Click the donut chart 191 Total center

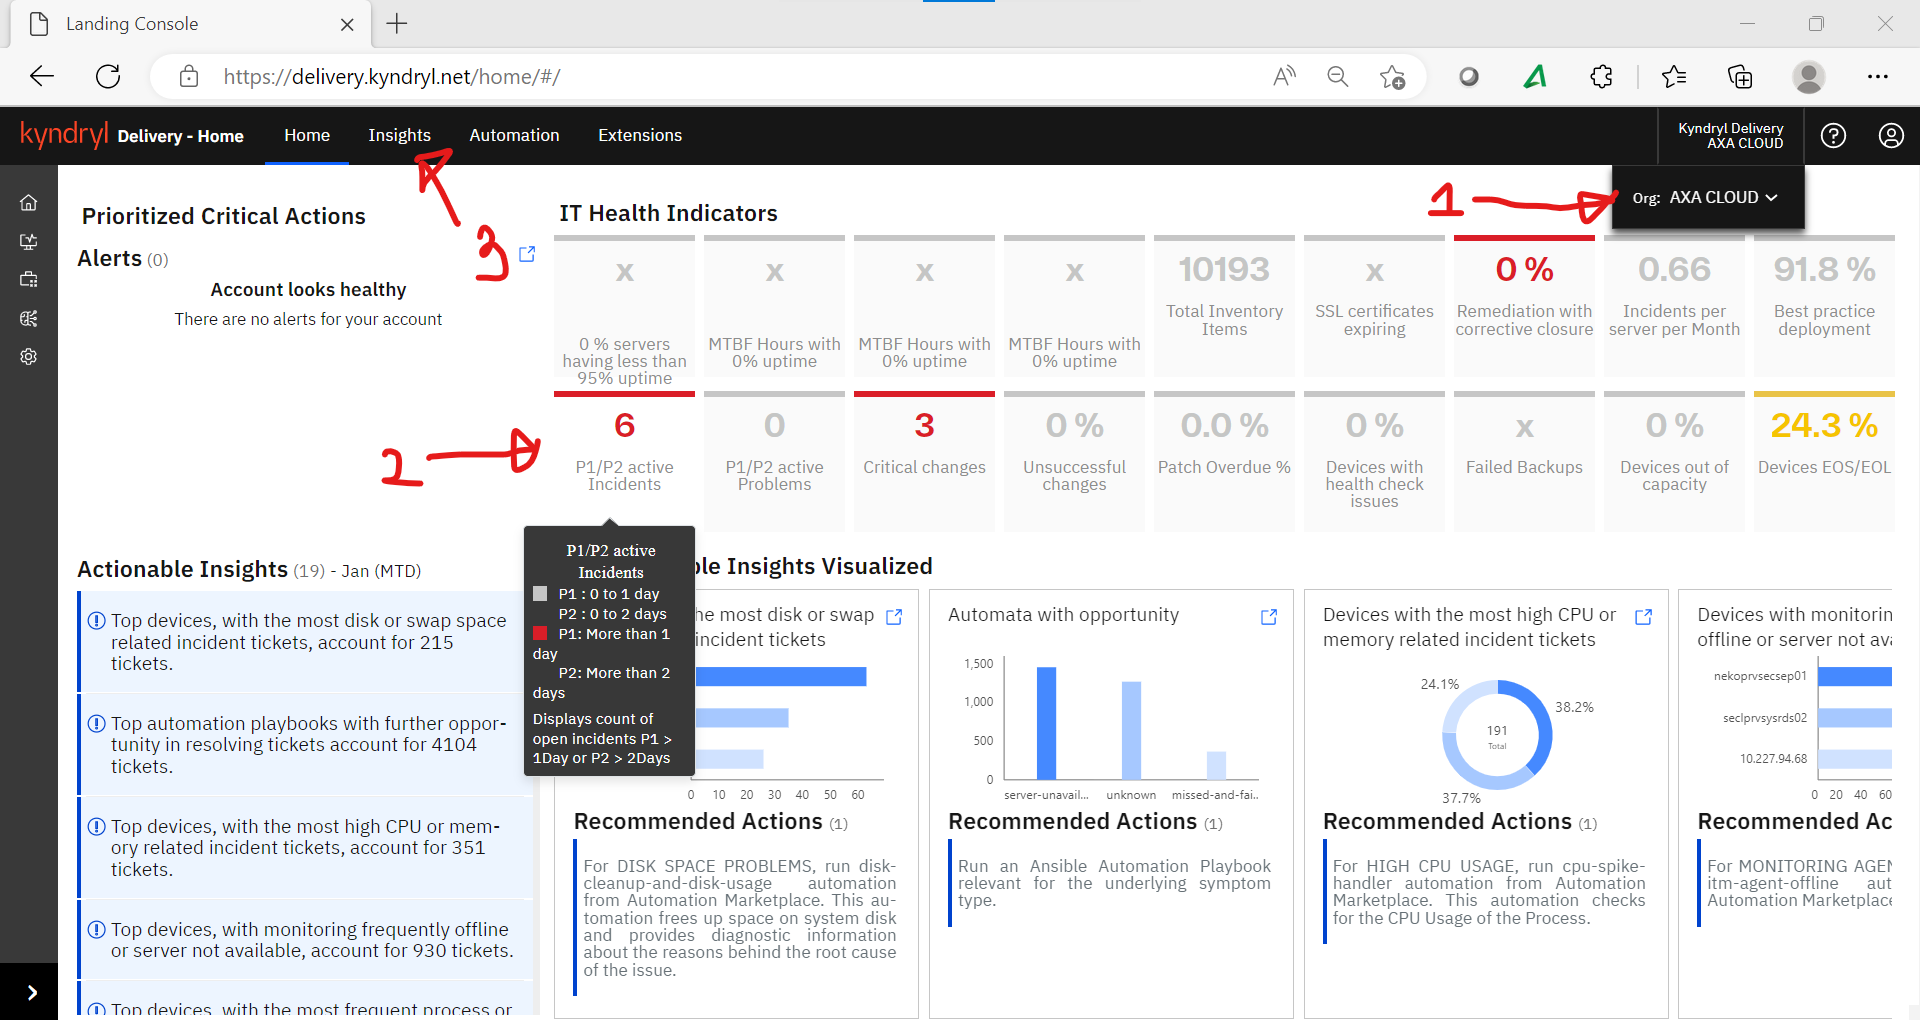(1496, 736)
